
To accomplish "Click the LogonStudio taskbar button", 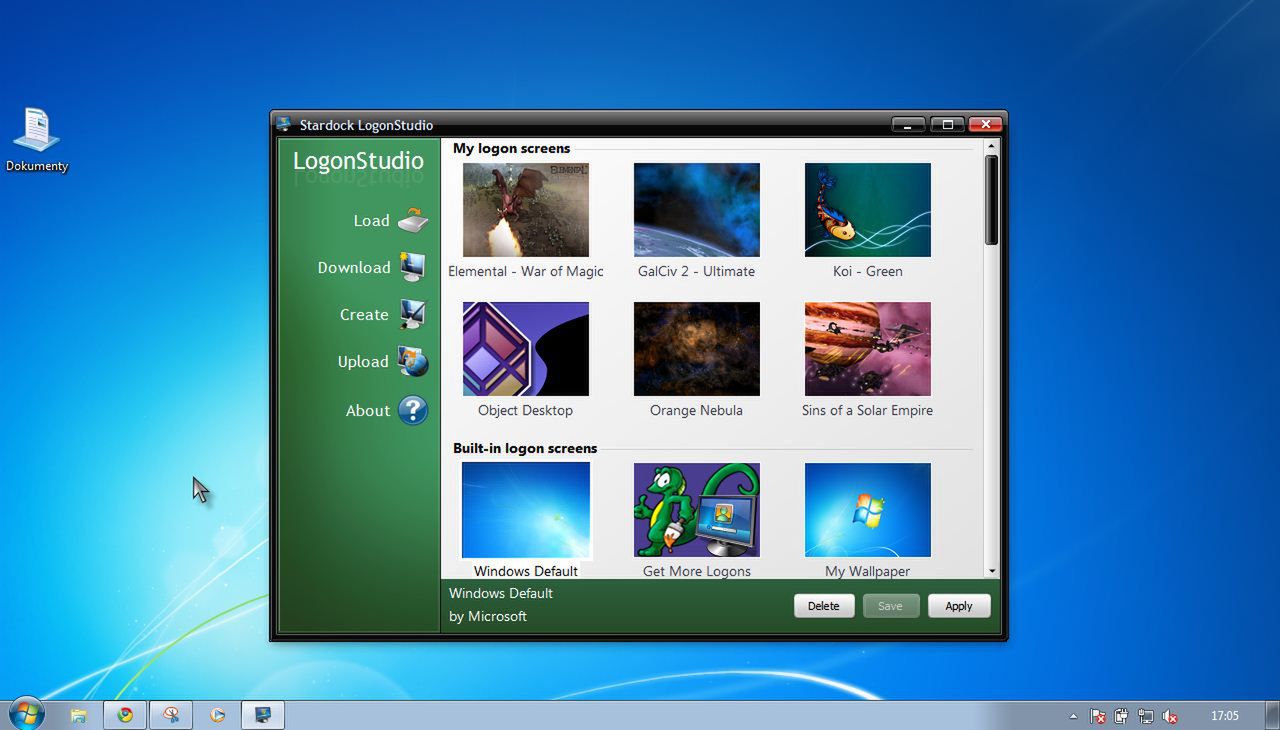I will (263, 715).
